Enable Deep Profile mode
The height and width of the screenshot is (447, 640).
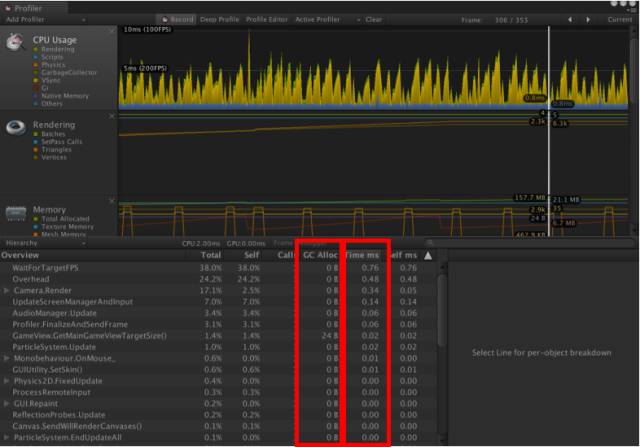219,20
